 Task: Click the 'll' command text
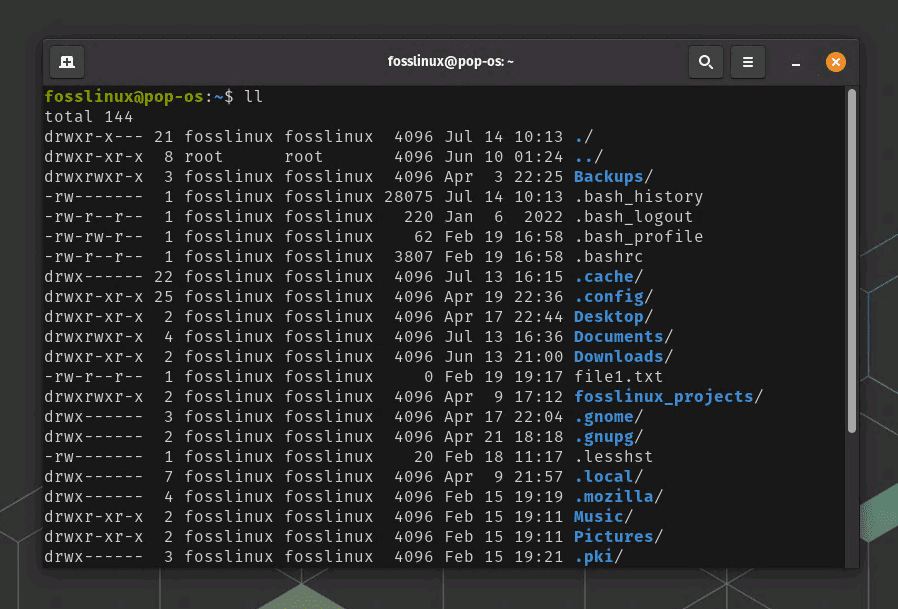[x=254, y=97]
